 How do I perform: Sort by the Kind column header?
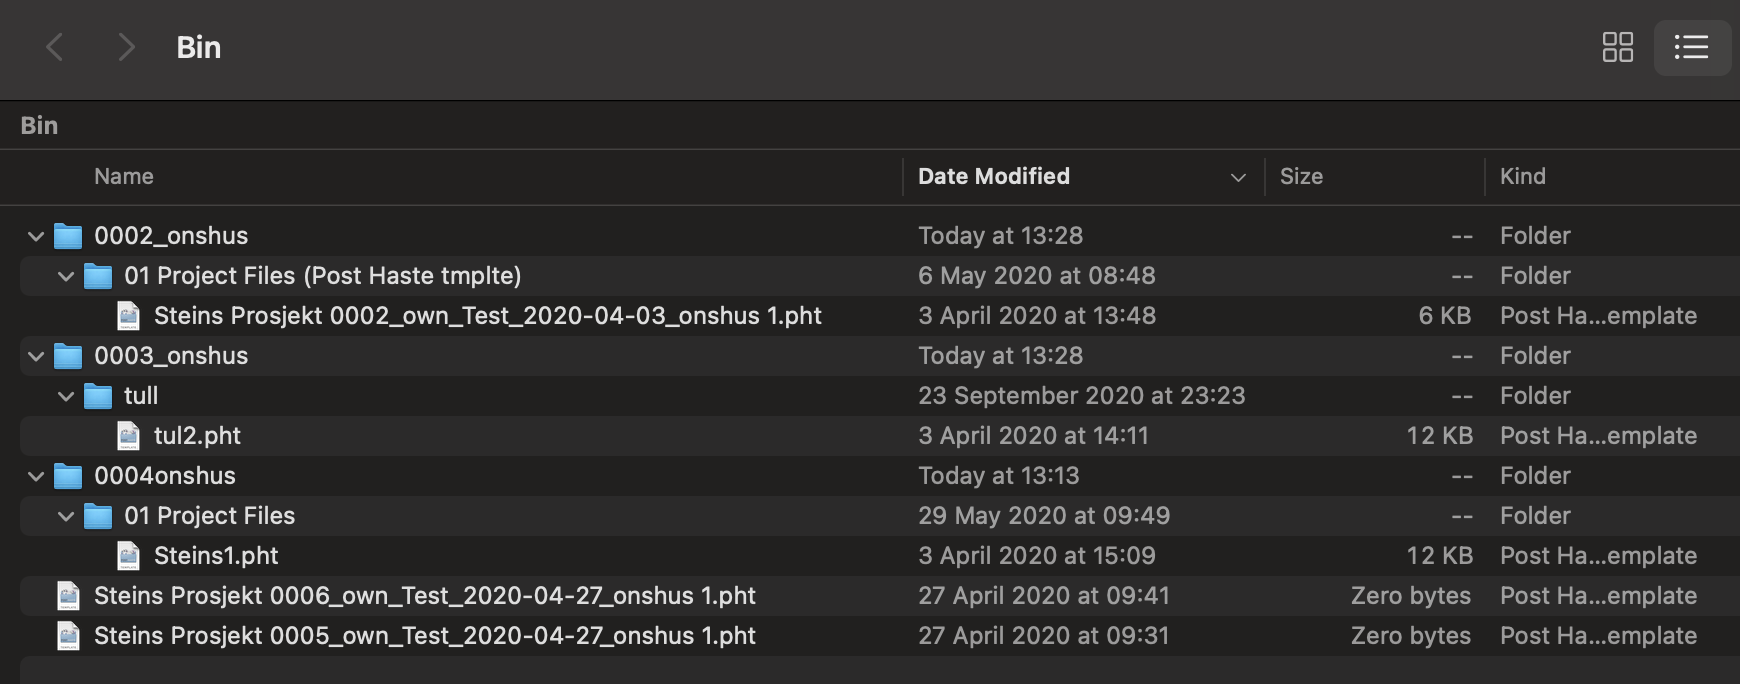click(x=1522, y=177)
